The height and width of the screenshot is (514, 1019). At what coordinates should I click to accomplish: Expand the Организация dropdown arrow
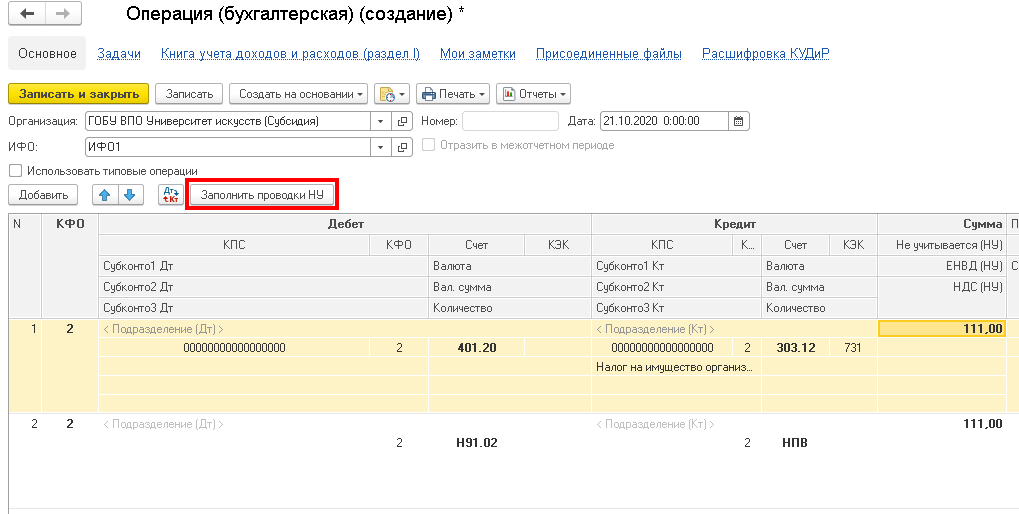click(x=381, y=121)
